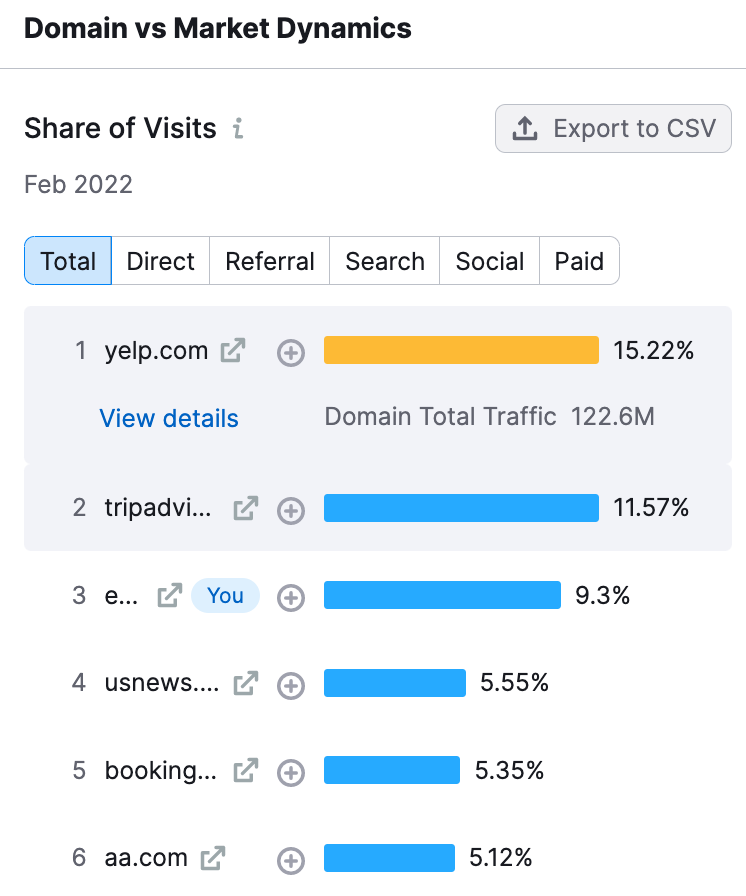Select the Total tab

coord(68,261)
